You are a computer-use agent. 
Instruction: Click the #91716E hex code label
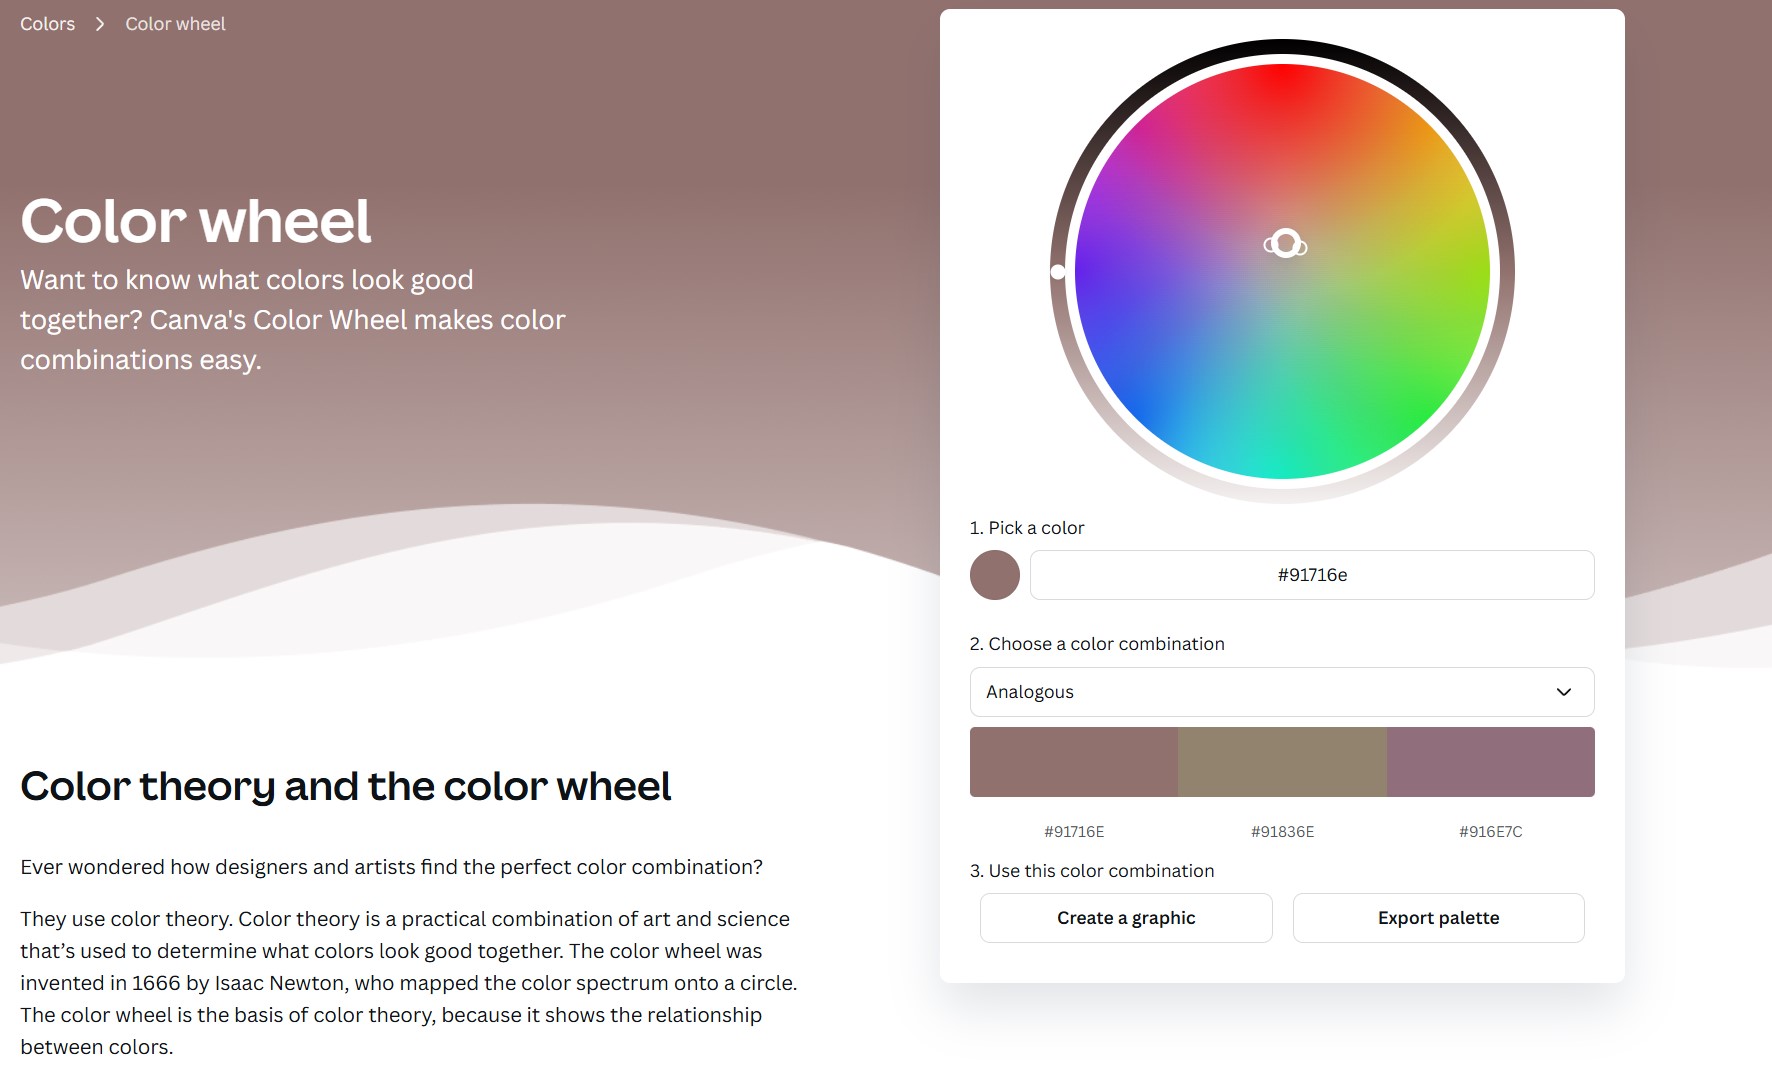pos(1074,832)
